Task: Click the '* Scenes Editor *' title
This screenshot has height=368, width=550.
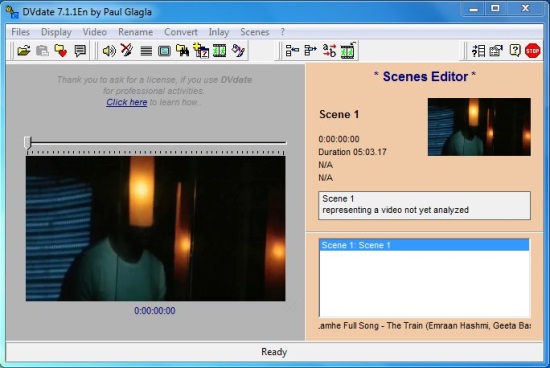Action: tap(425, 76)
